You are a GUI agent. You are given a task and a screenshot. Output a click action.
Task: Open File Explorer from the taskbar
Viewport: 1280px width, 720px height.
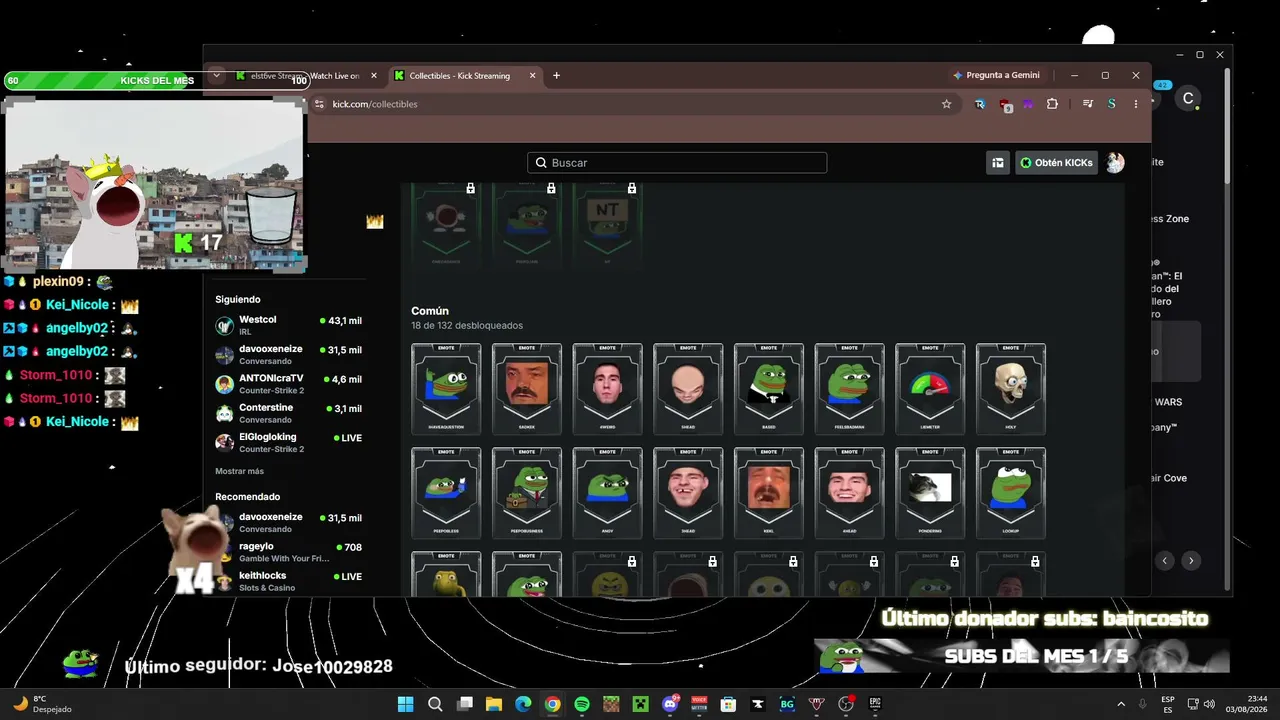tap(493, 704)
